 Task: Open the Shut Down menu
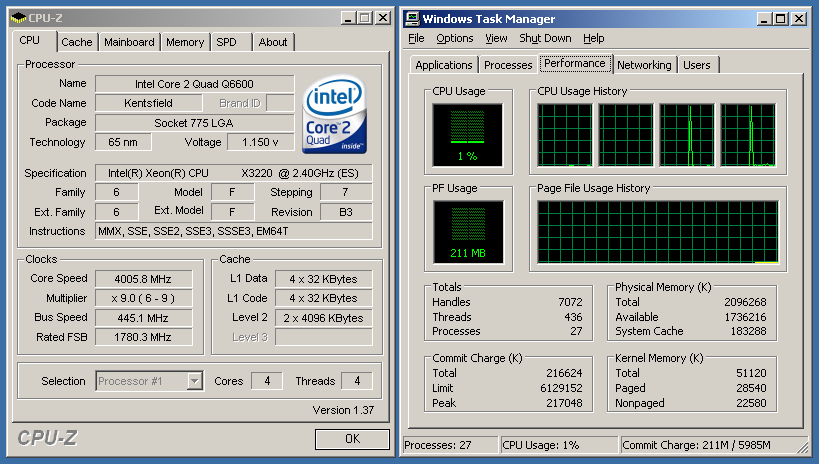coord(545,38)
